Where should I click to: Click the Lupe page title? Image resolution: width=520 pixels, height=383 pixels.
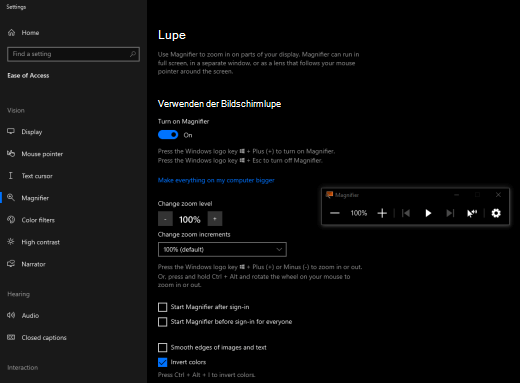pos(172,35)
